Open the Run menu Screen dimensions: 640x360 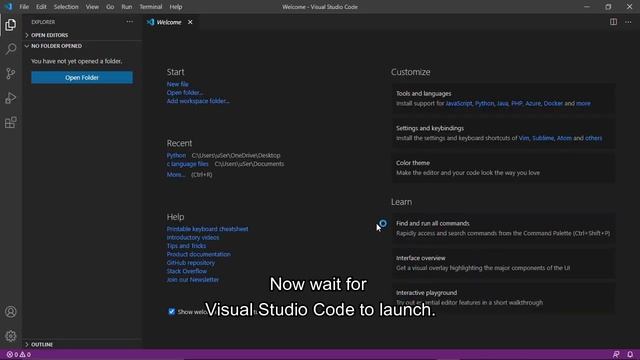tap(127, 7)
